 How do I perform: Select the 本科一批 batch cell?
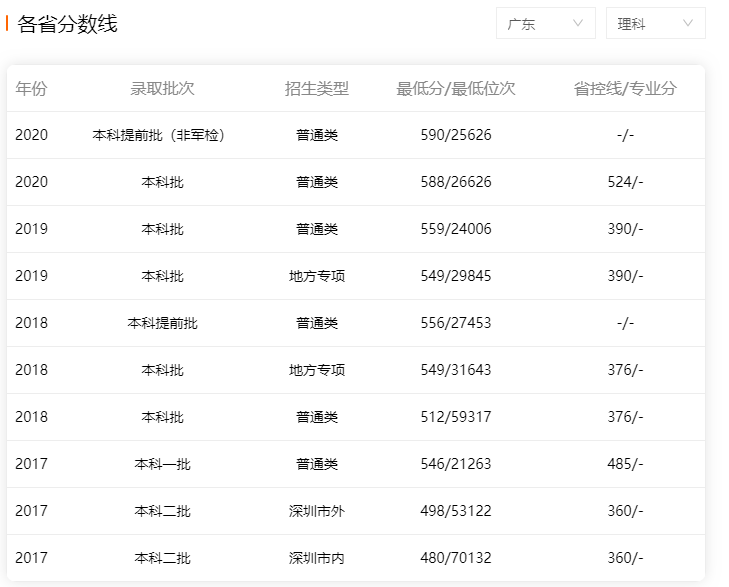pos(162,464)
